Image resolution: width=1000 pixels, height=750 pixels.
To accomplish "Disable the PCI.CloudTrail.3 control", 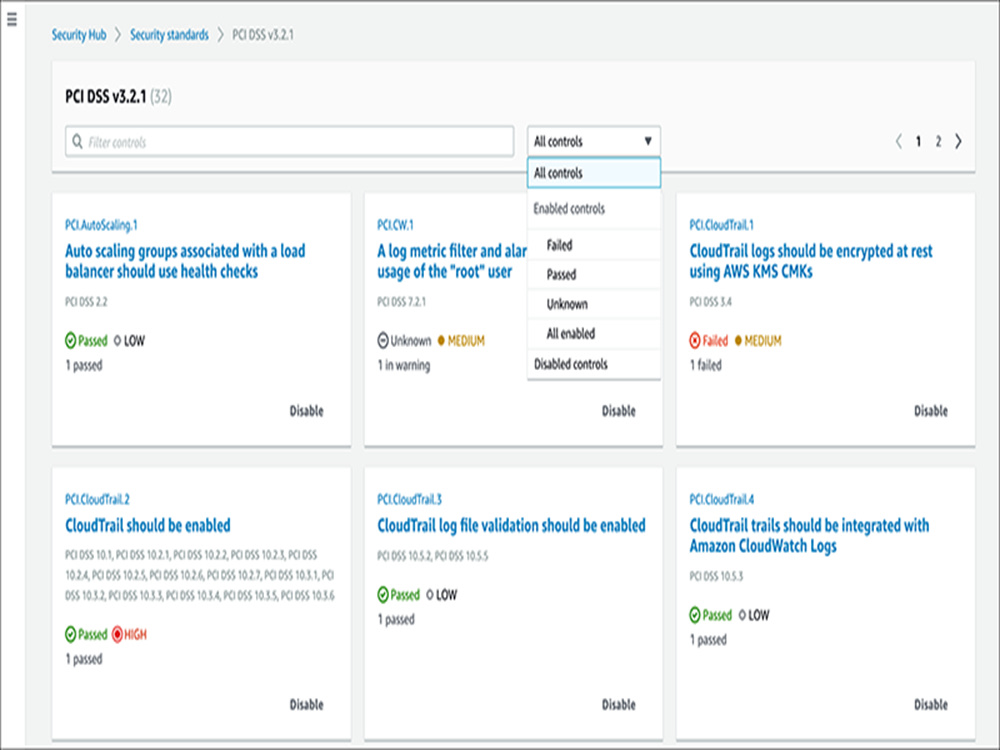I will click(x=619, y=704).
